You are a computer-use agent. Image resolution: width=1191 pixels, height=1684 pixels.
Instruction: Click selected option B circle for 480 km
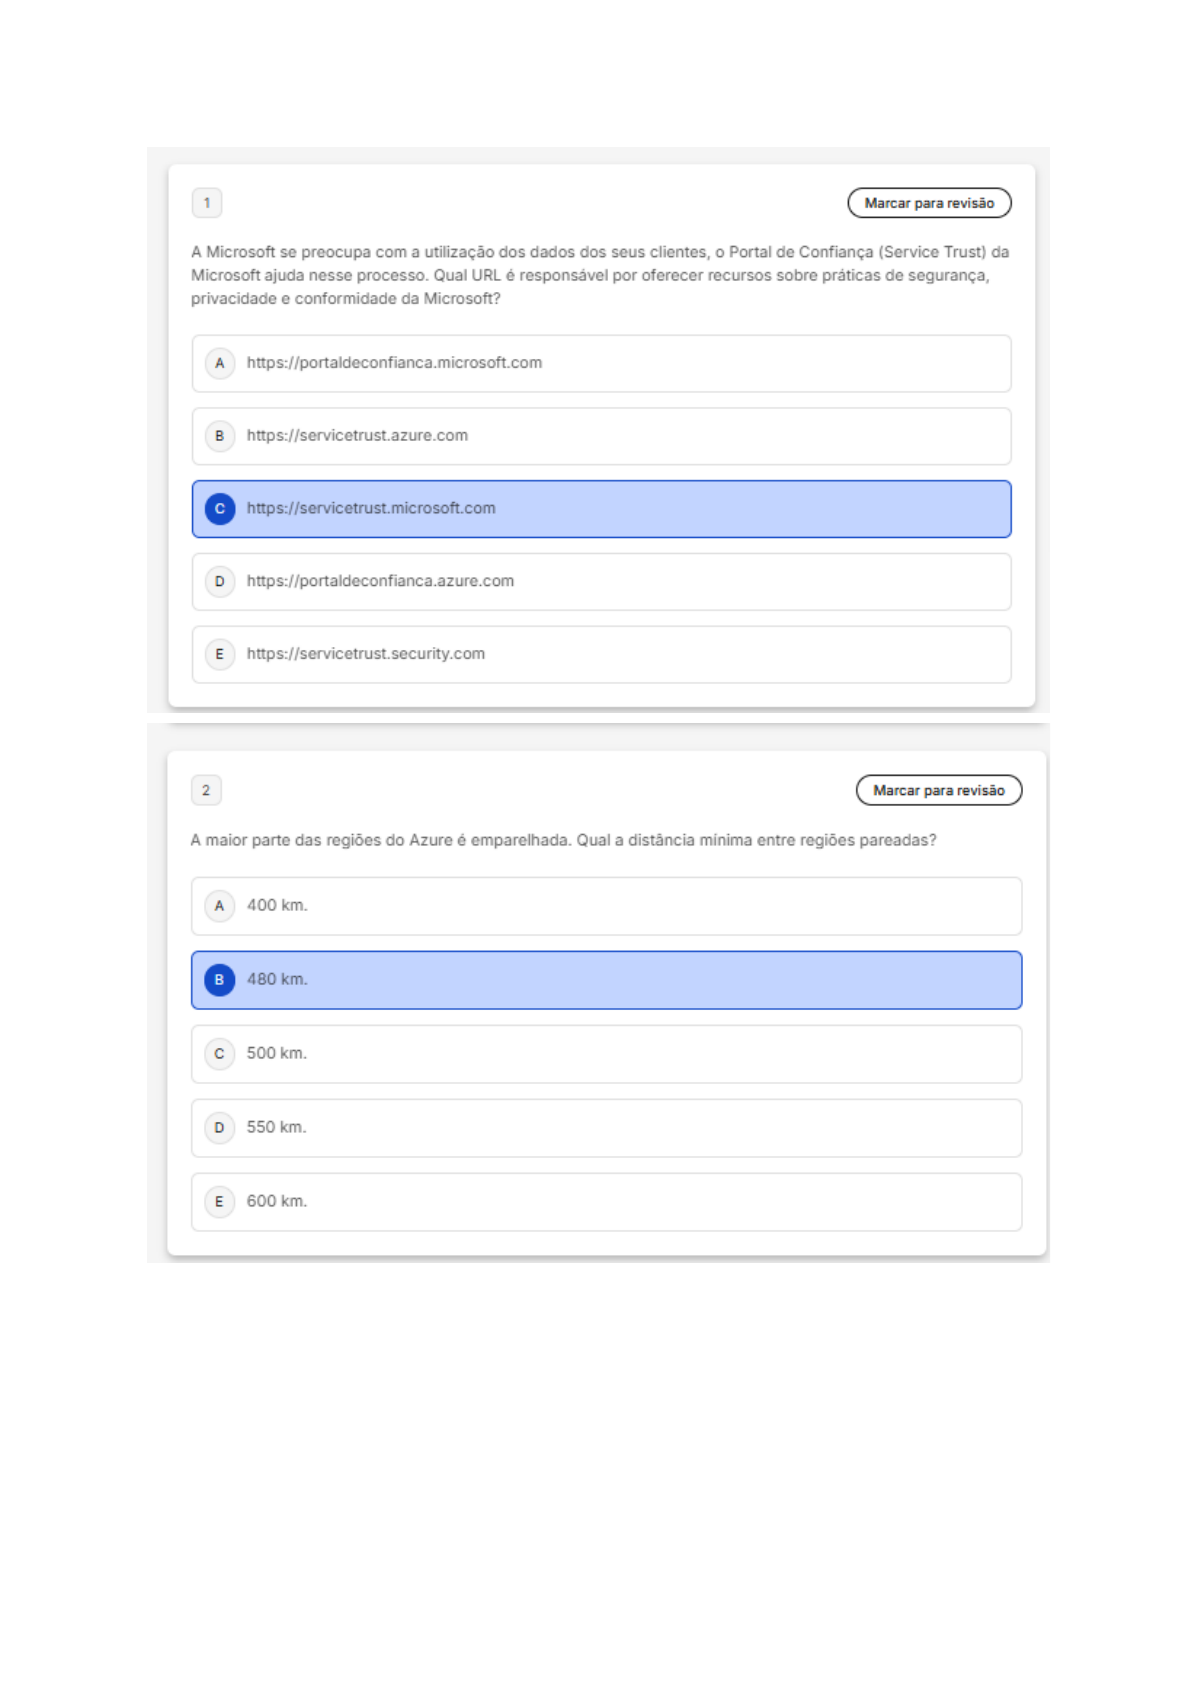[x=220, y=980]
